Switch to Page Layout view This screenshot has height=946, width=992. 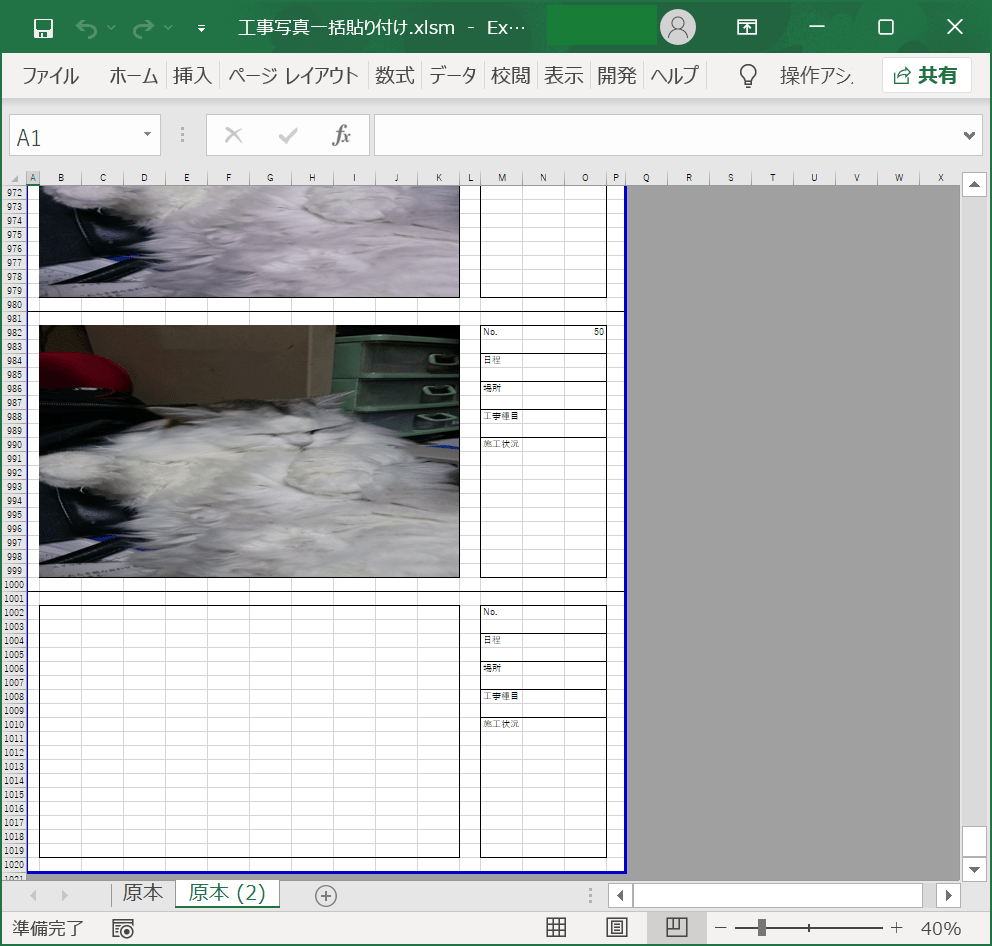tap(617, 928)
